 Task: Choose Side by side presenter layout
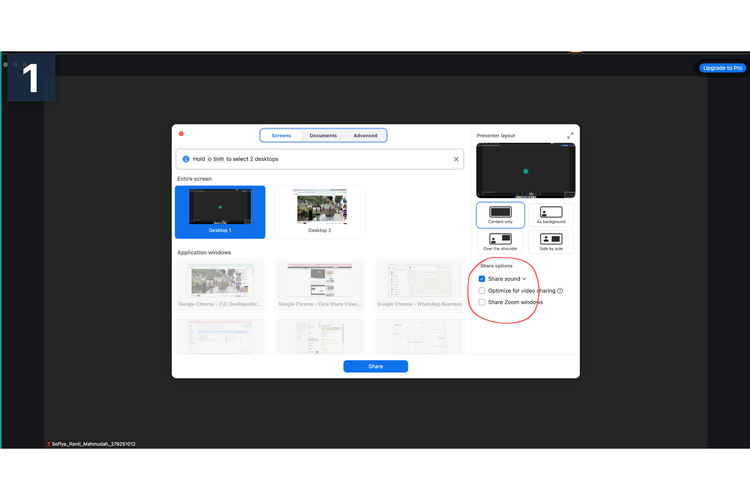click(x=551, y=242)
